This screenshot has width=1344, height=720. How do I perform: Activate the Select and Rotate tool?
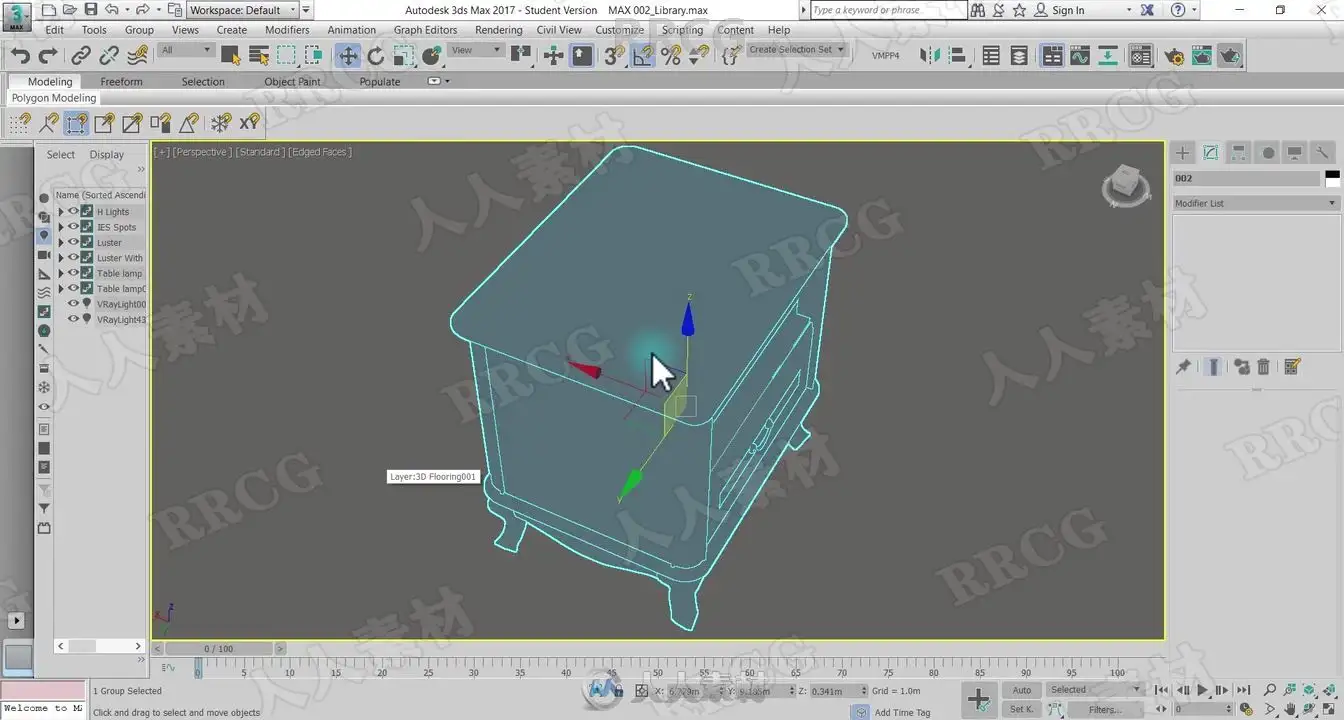376,56
